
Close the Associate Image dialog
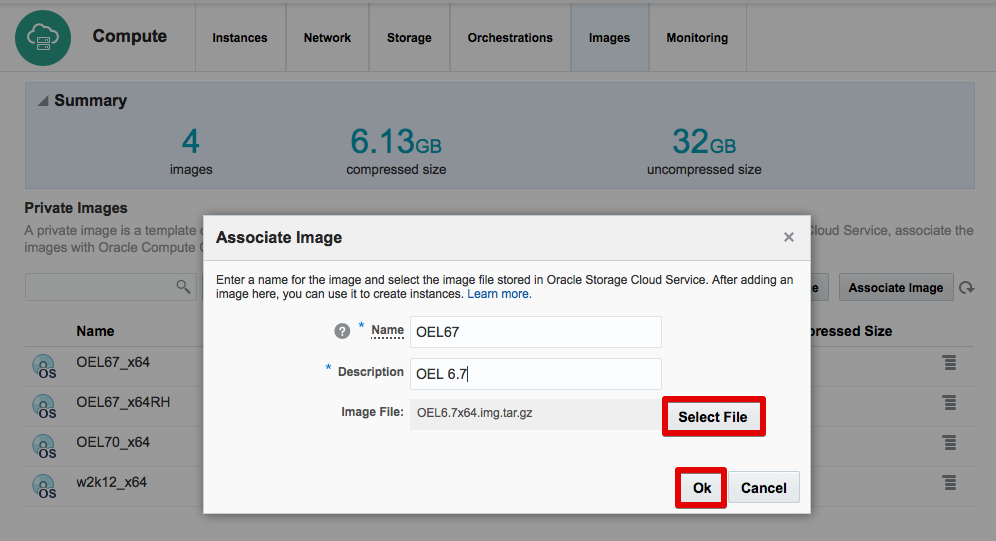tap(789, 237)
